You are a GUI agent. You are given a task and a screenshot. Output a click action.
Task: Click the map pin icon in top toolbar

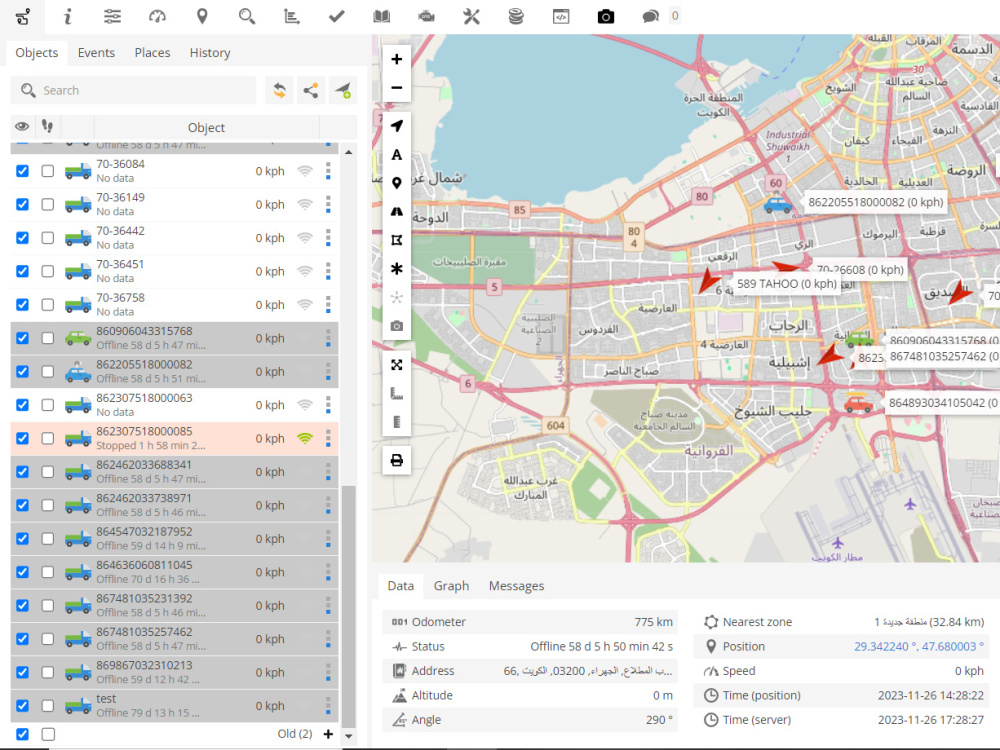(202, 17)
